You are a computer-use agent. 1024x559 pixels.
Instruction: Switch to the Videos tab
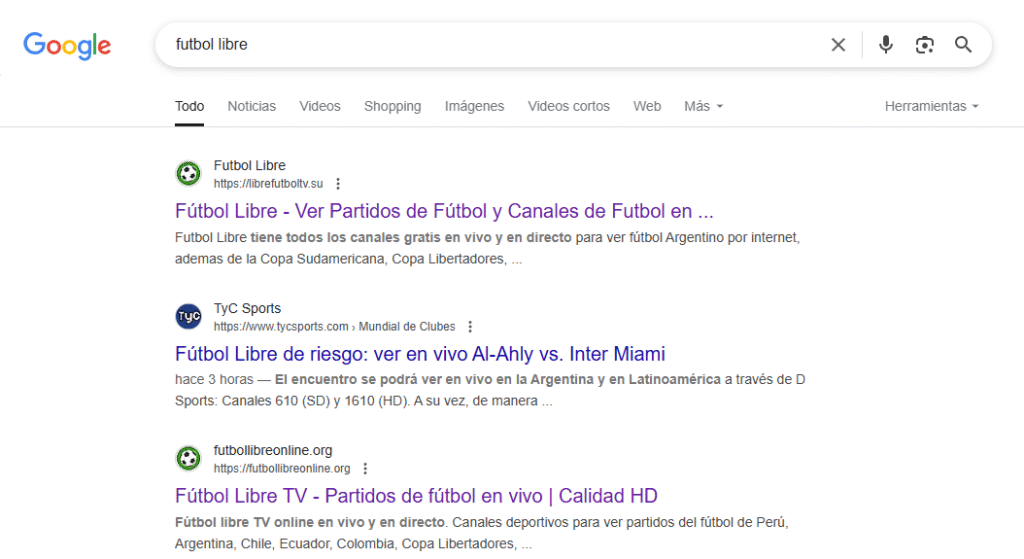pos(319,106)
